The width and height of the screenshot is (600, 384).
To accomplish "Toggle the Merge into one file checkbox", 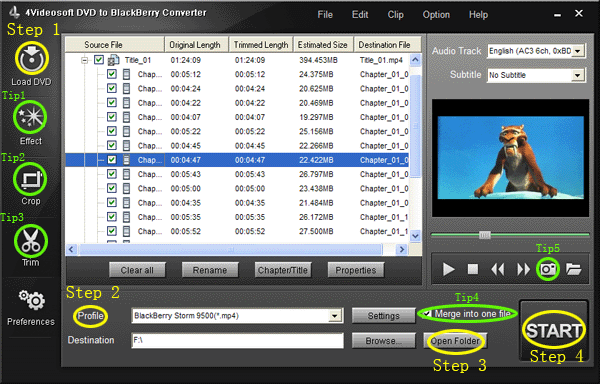I will (427, 314).
